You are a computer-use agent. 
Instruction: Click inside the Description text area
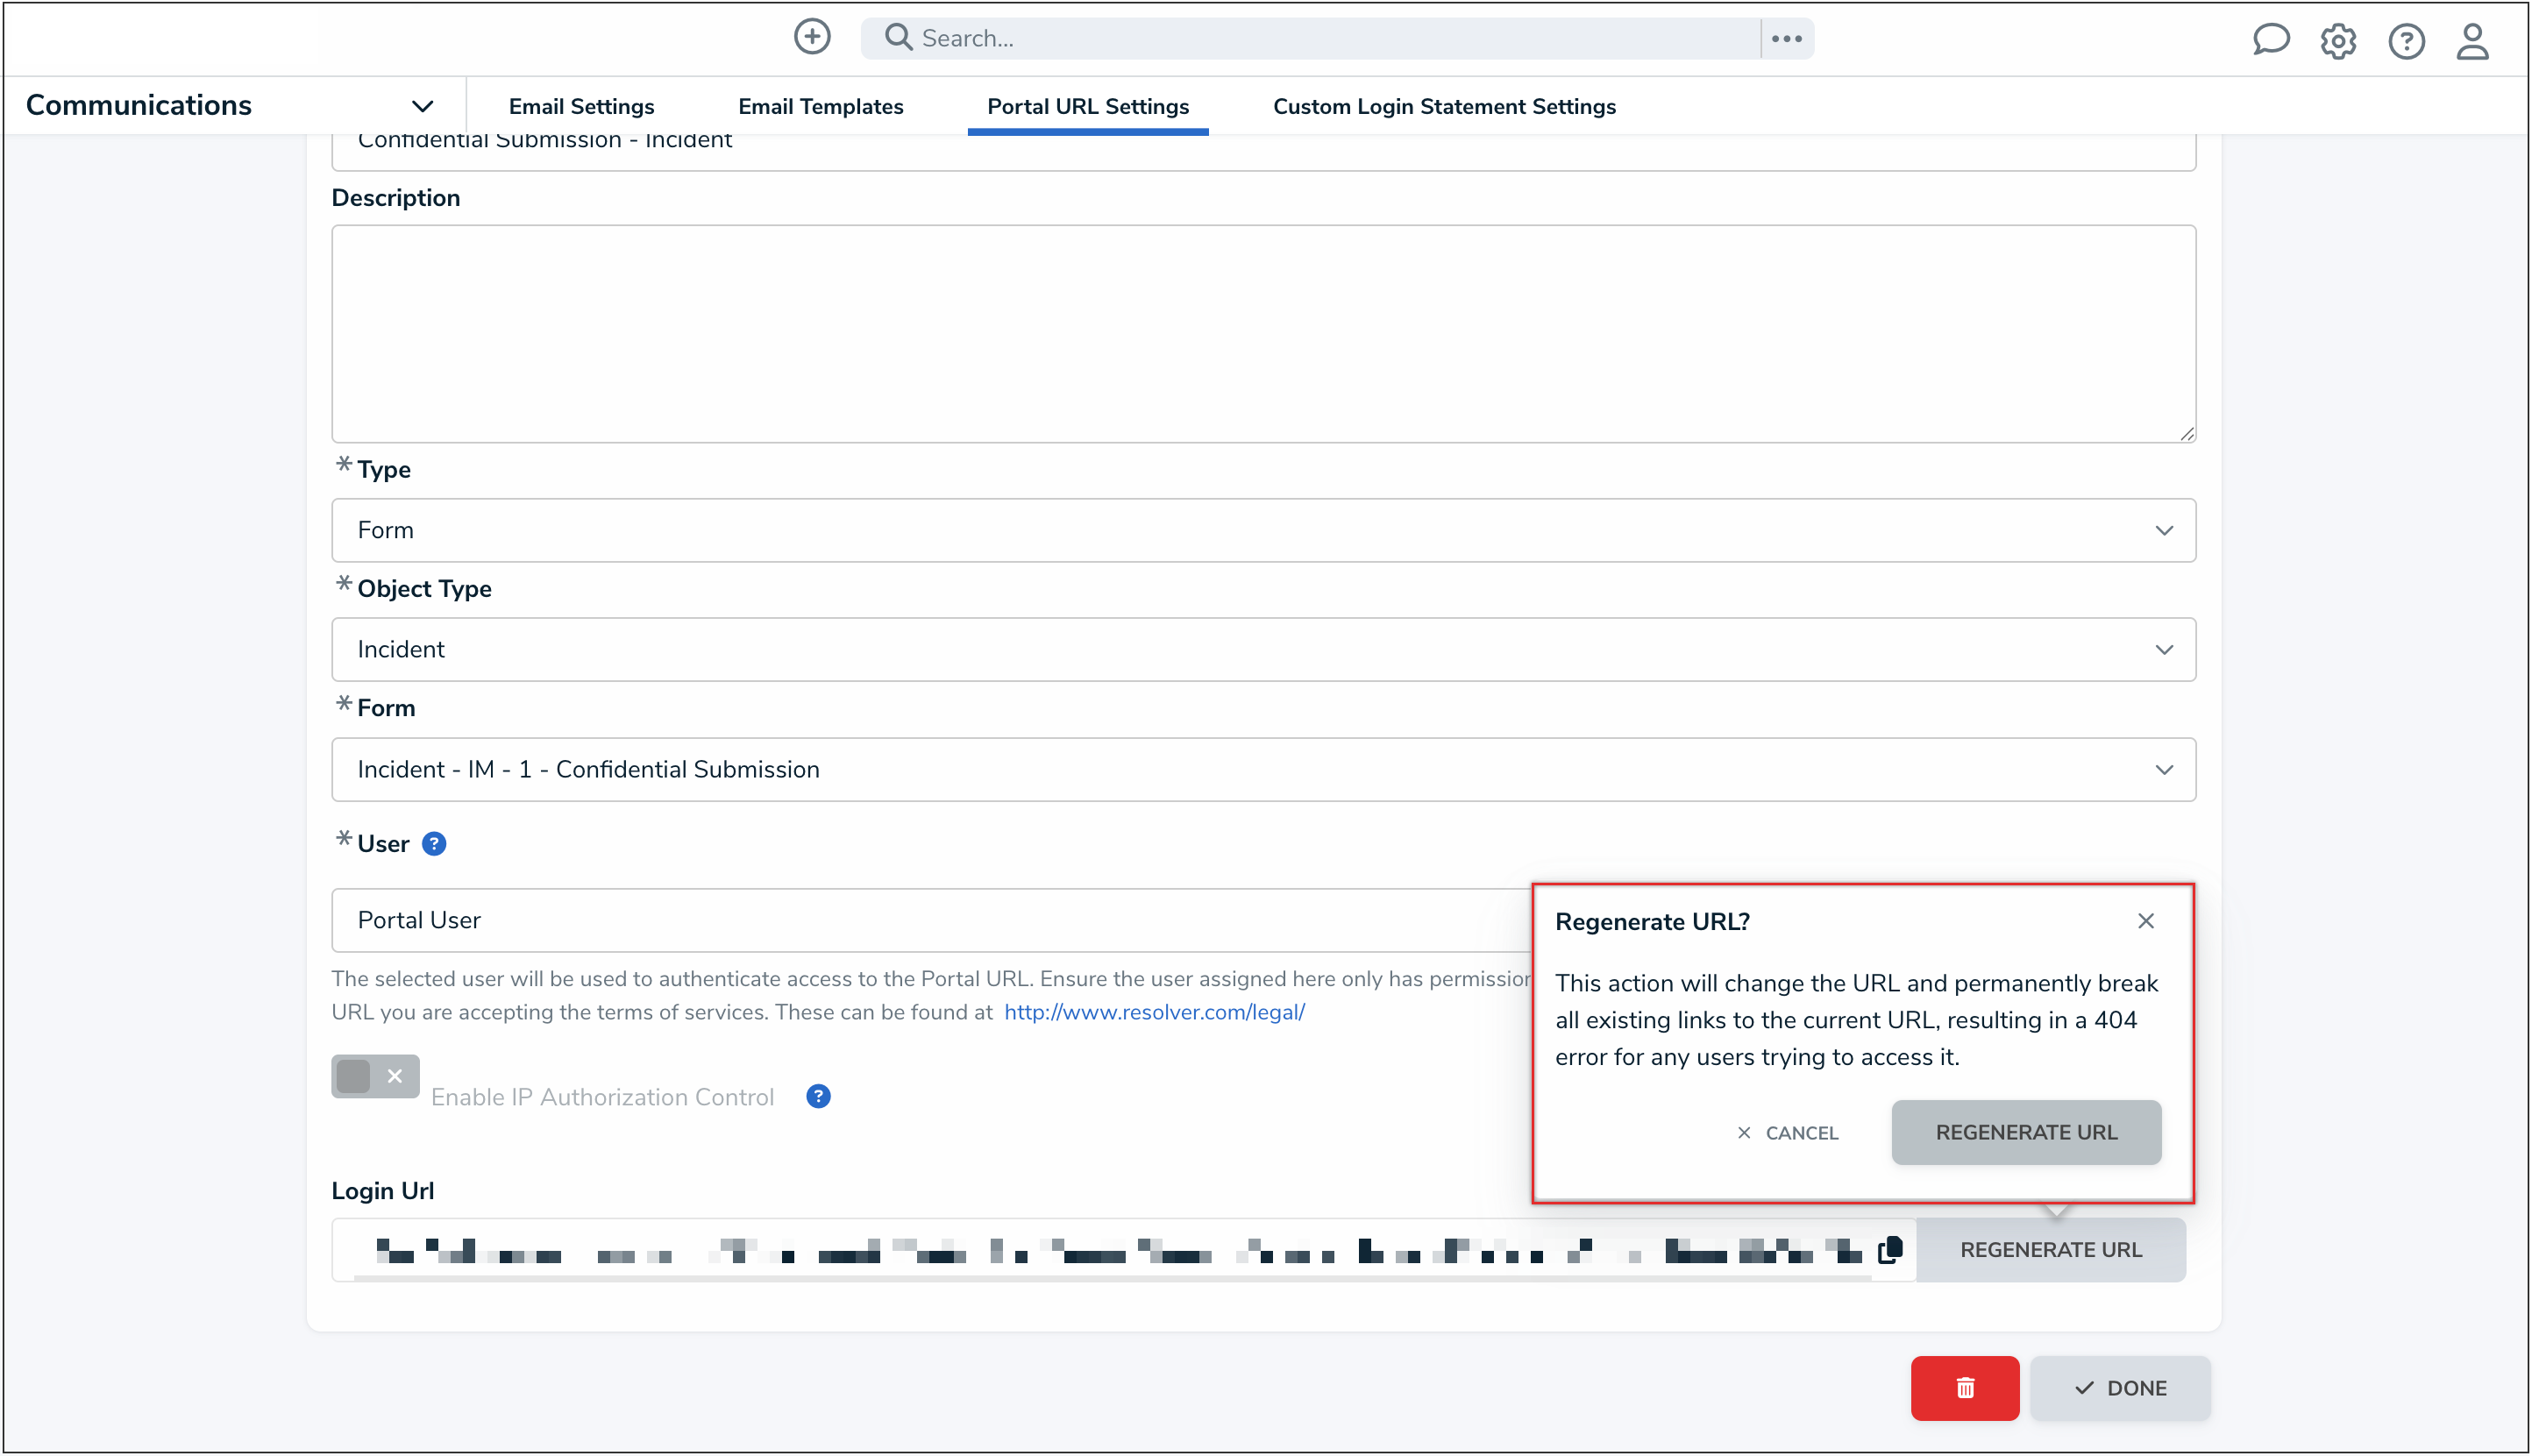pos(1263,333)
